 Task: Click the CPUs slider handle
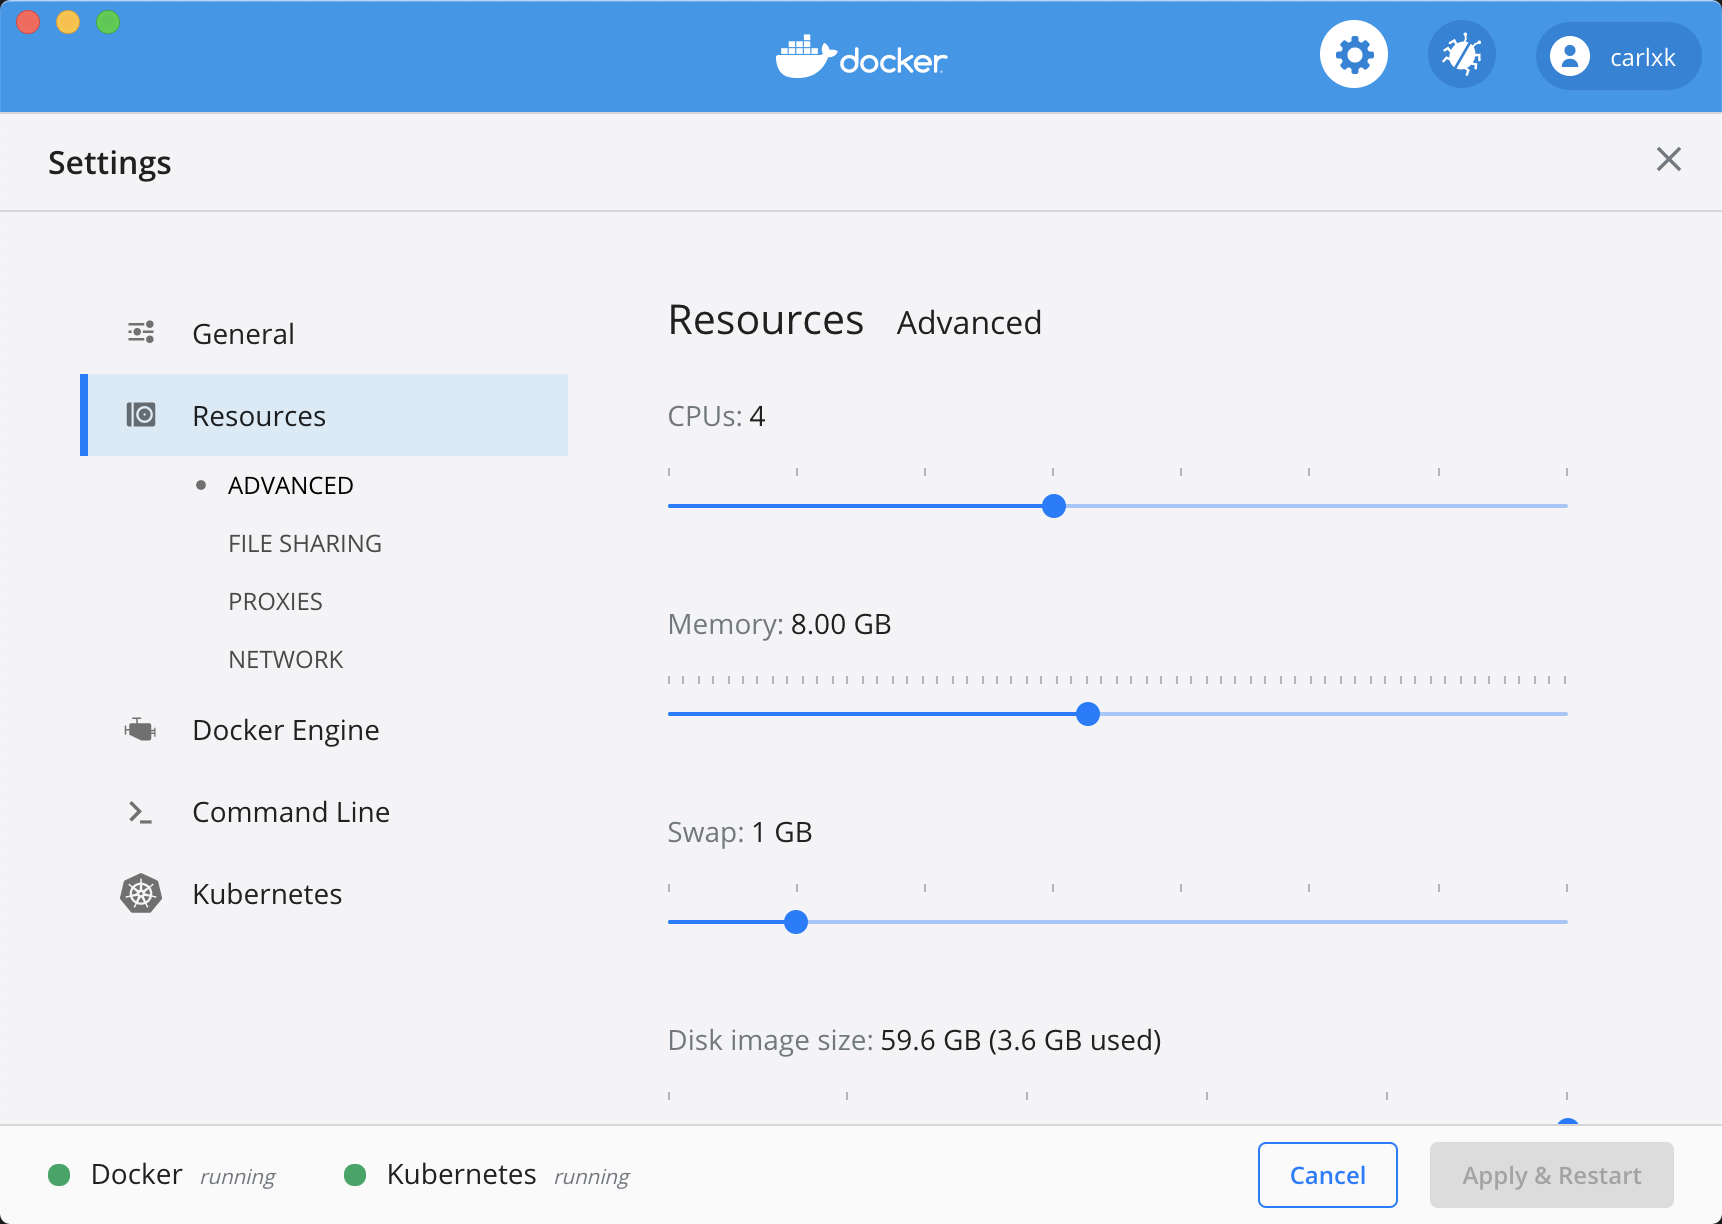tap(1054, 506)
